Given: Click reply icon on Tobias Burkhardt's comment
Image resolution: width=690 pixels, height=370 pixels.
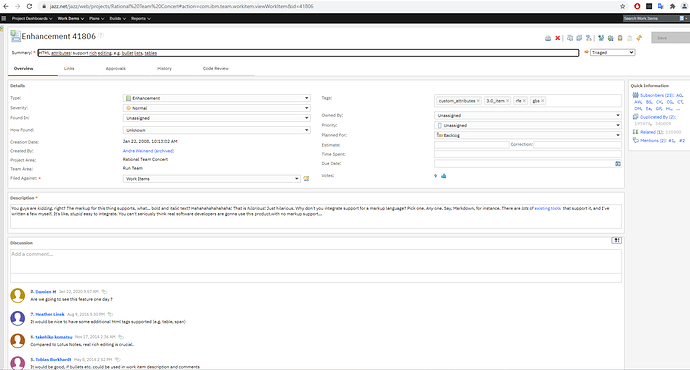Looking at the screenshot, I should [117, 359].
